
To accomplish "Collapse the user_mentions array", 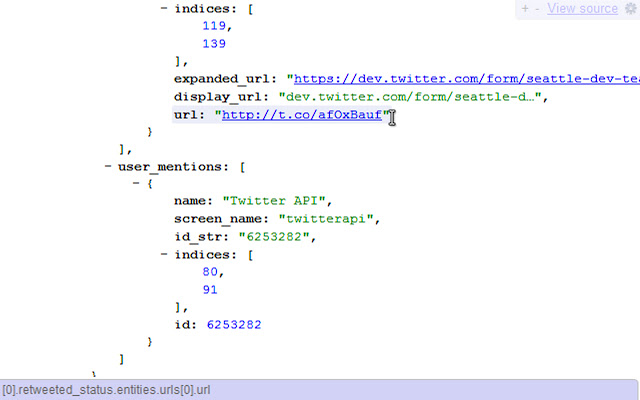I will point(108,166).
